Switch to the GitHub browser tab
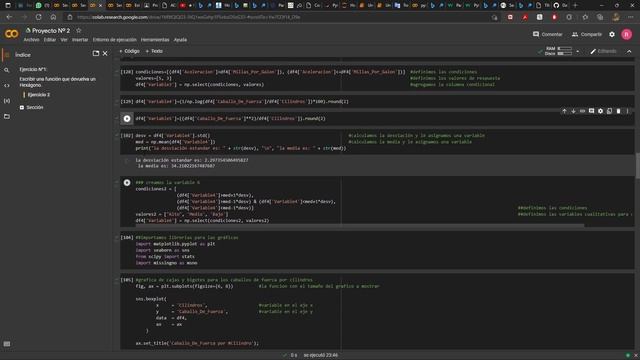Image resolution: width=640 pixels, height=360 pixels. pyautogui.click(x=560, y=5)
